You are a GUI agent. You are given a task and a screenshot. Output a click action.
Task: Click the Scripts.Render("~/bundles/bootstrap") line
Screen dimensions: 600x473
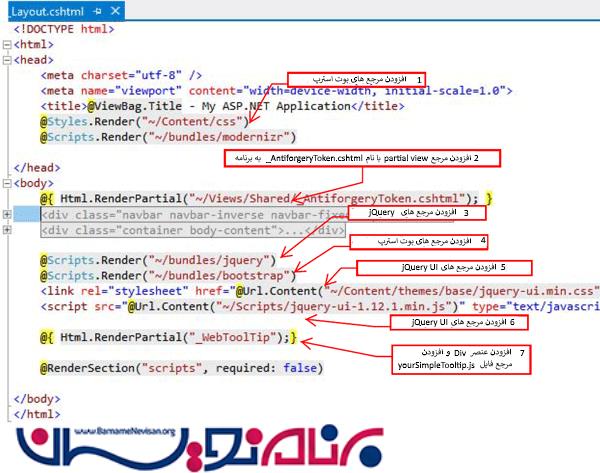click(x=168, y=276)
